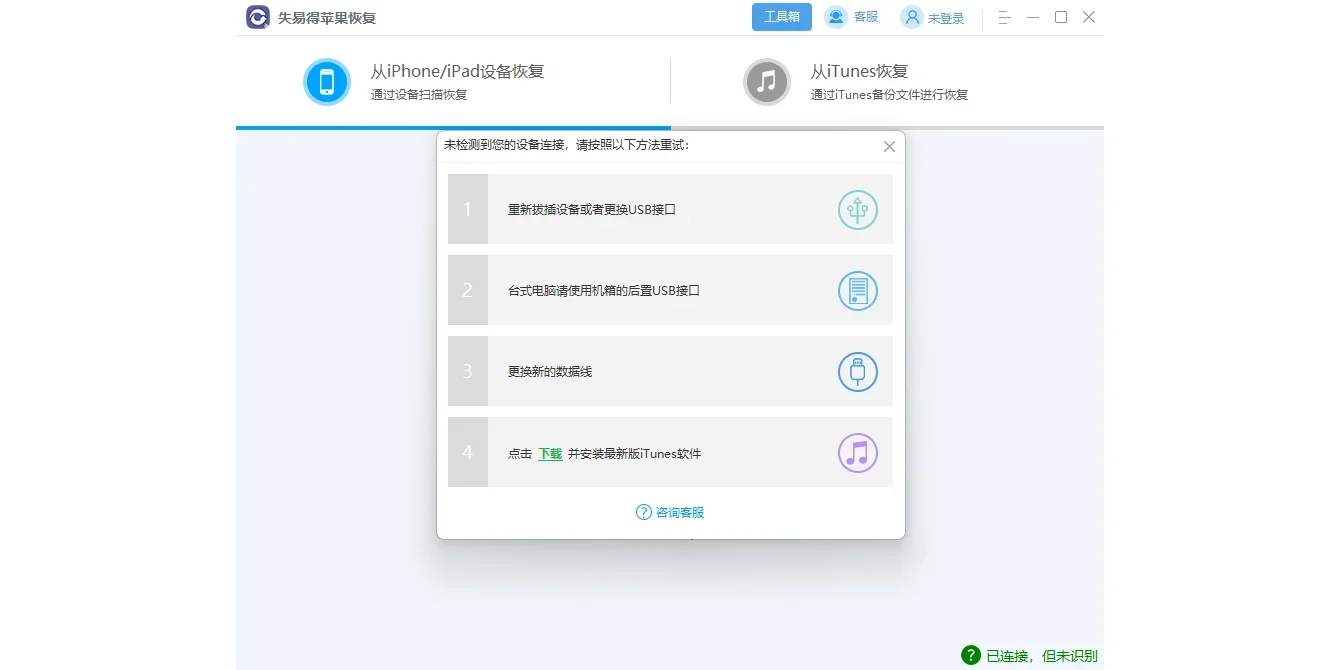
Task: Switch to 从iTunes恢复 tab
Action: point(887,82)
